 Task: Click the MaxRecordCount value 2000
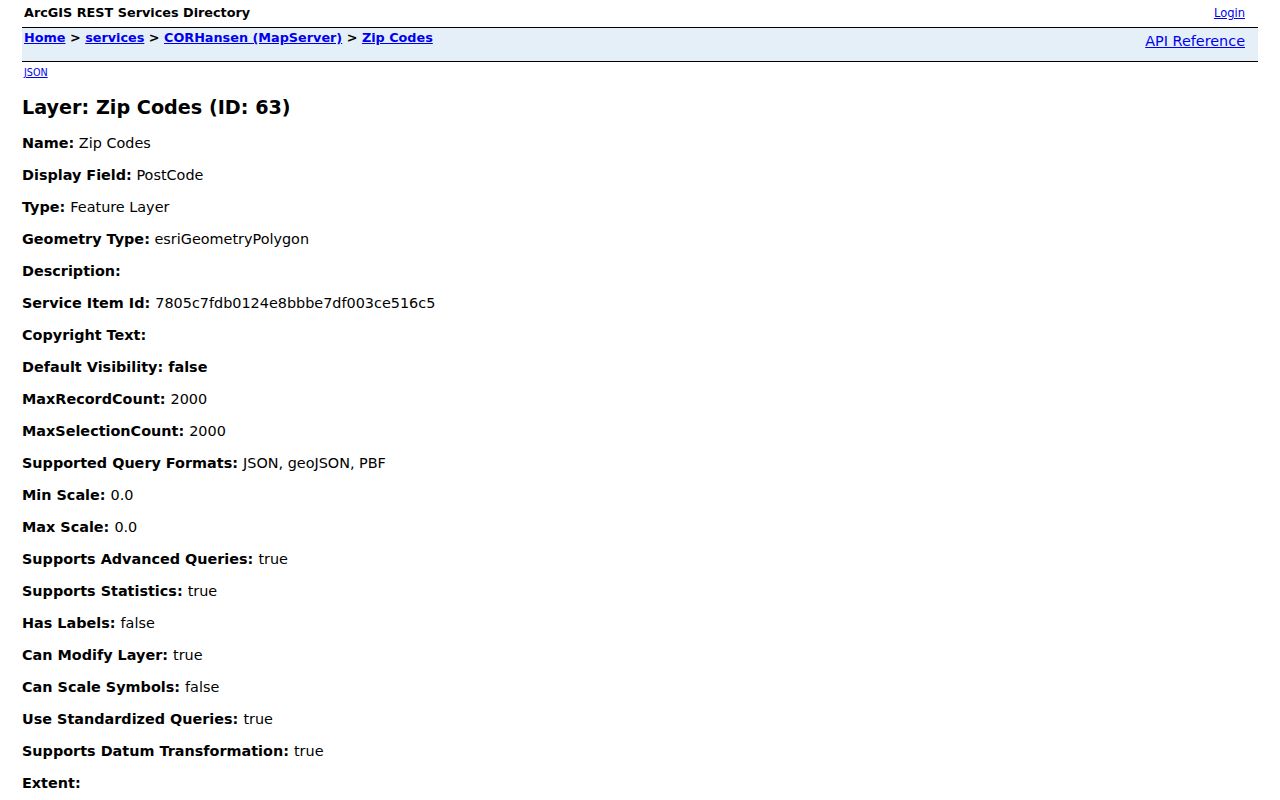tap(189, 399)
